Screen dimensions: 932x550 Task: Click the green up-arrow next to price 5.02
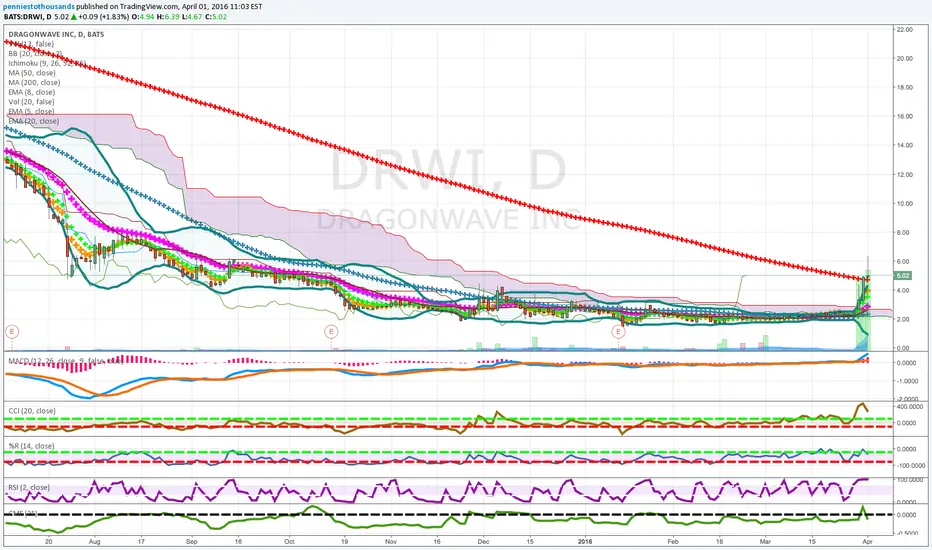coord(74,17)
